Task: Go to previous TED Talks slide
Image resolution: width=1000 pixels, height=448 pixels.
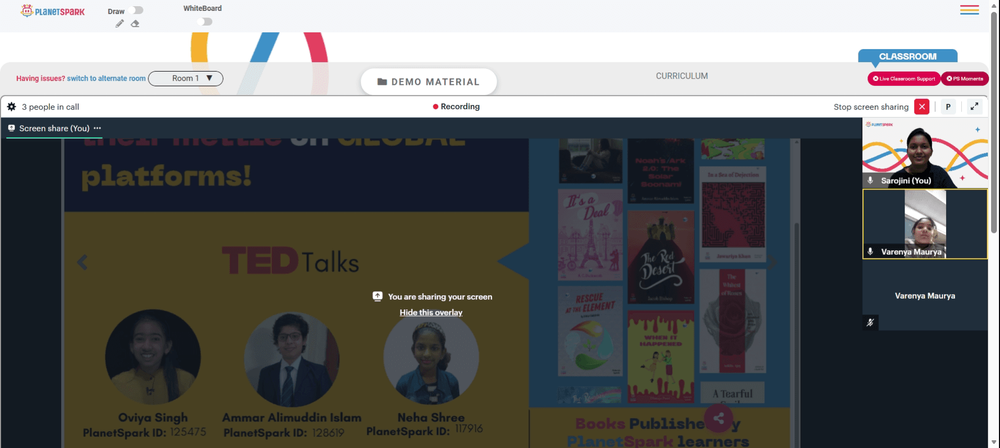Action: 82,262
